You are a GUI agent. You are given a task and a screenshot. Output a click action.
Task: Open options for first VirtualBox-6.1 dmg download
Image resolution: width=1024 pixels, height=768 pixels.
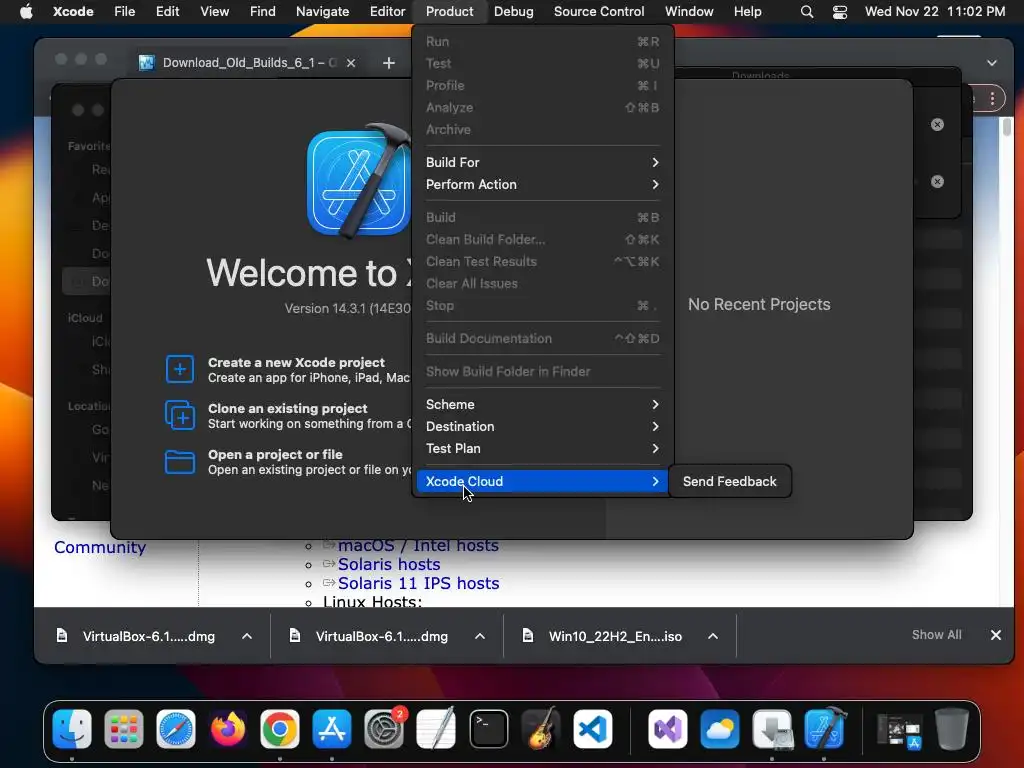pyautogui.click(x=247, y=636)
